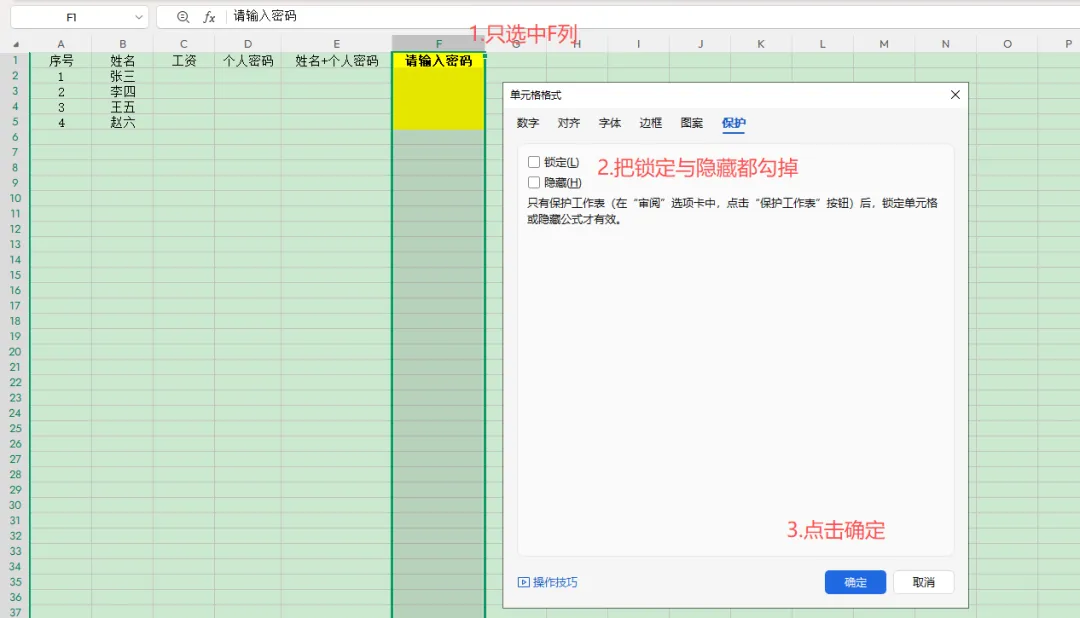Open the 操作技巧 link
The image size is (1080, 618).
tap(555, 582)
